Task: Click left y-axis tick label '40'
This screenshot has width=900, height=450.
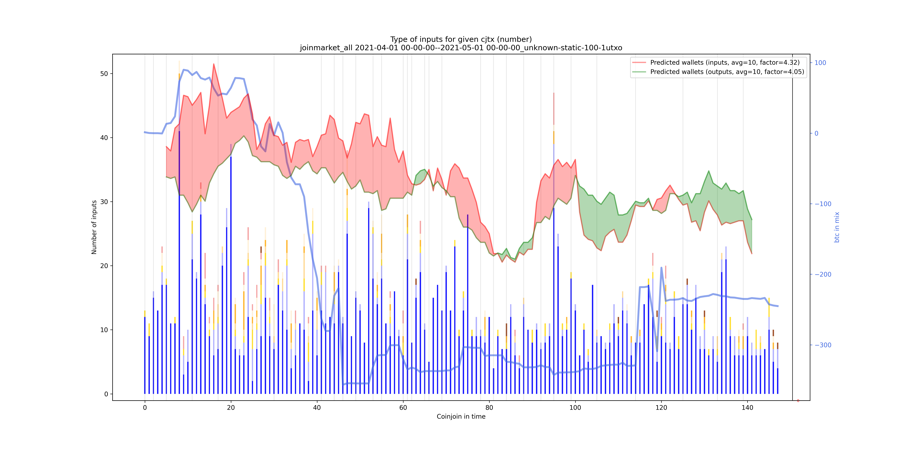Action: (x=104, y=138)
